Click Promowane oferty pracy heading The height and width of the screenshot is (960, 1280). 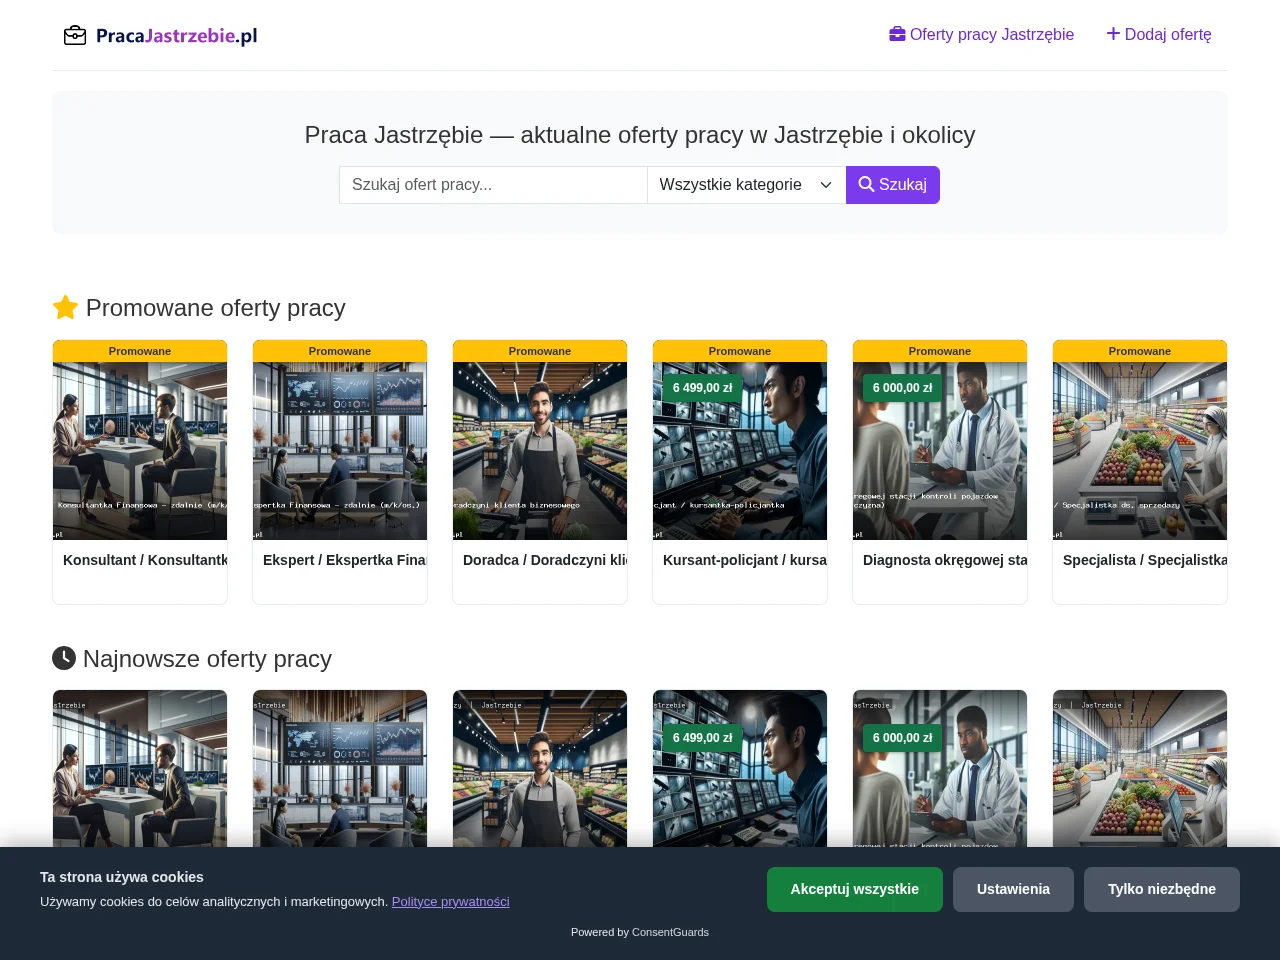click(199, 308)
